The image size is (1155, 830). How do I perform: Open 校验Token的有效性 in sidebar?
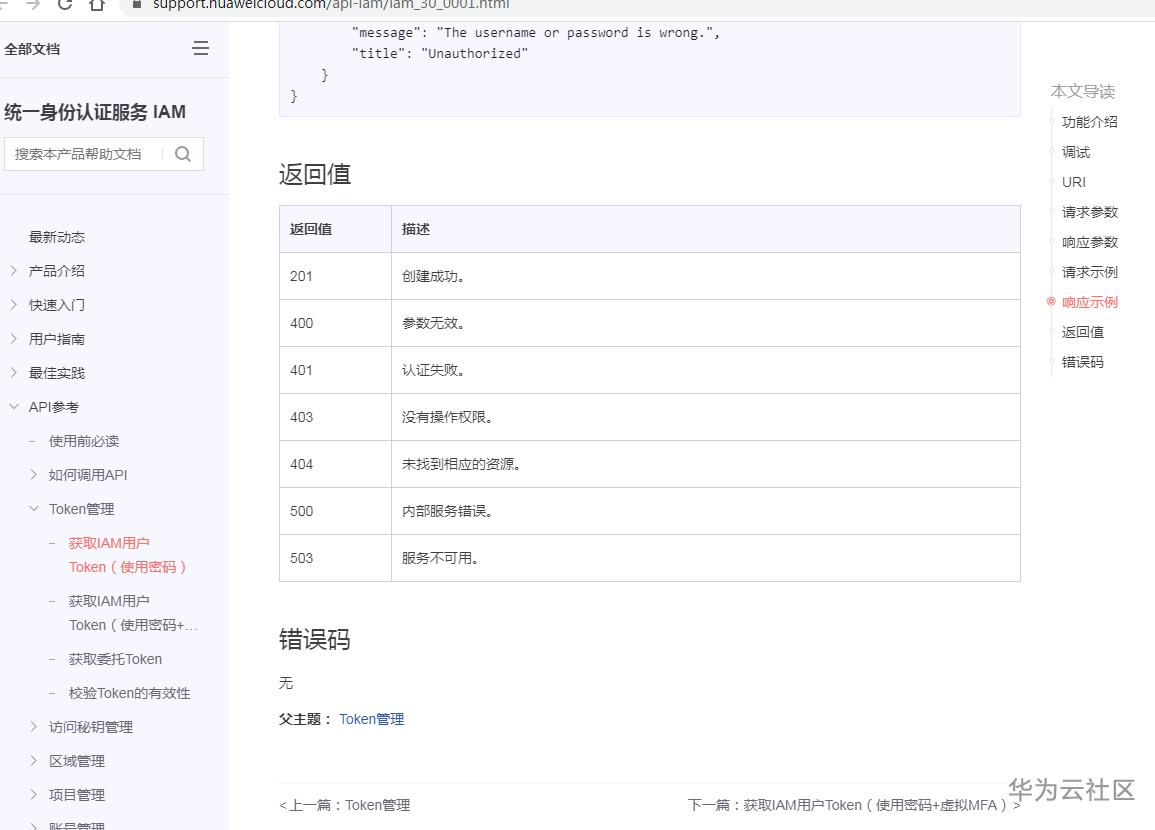click(x=129, y=693)
